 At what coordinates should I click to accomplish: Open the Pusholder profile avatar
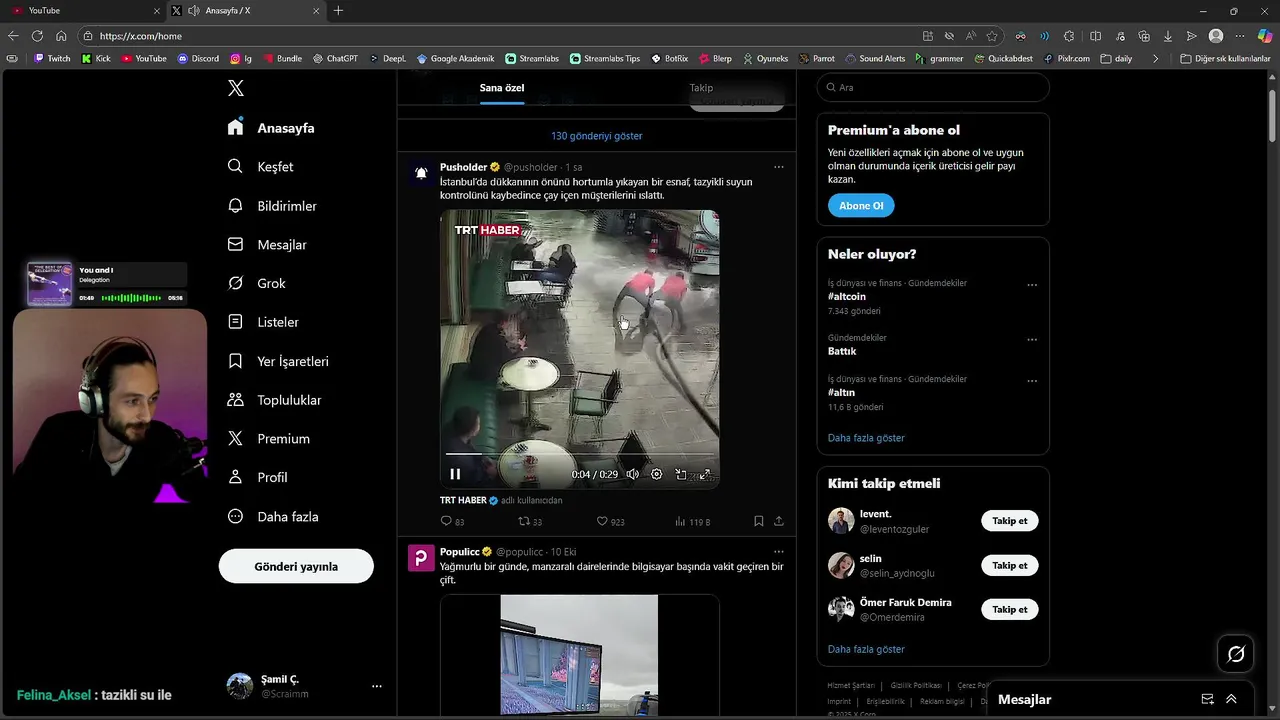tap(421, 173)
